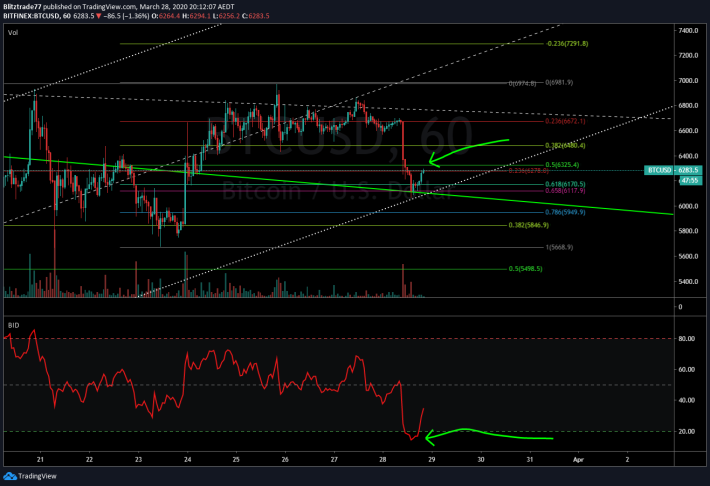The width and height of the screenshot is (710, 486).
Task: Click date 26 on time axis
Action: 285,459
